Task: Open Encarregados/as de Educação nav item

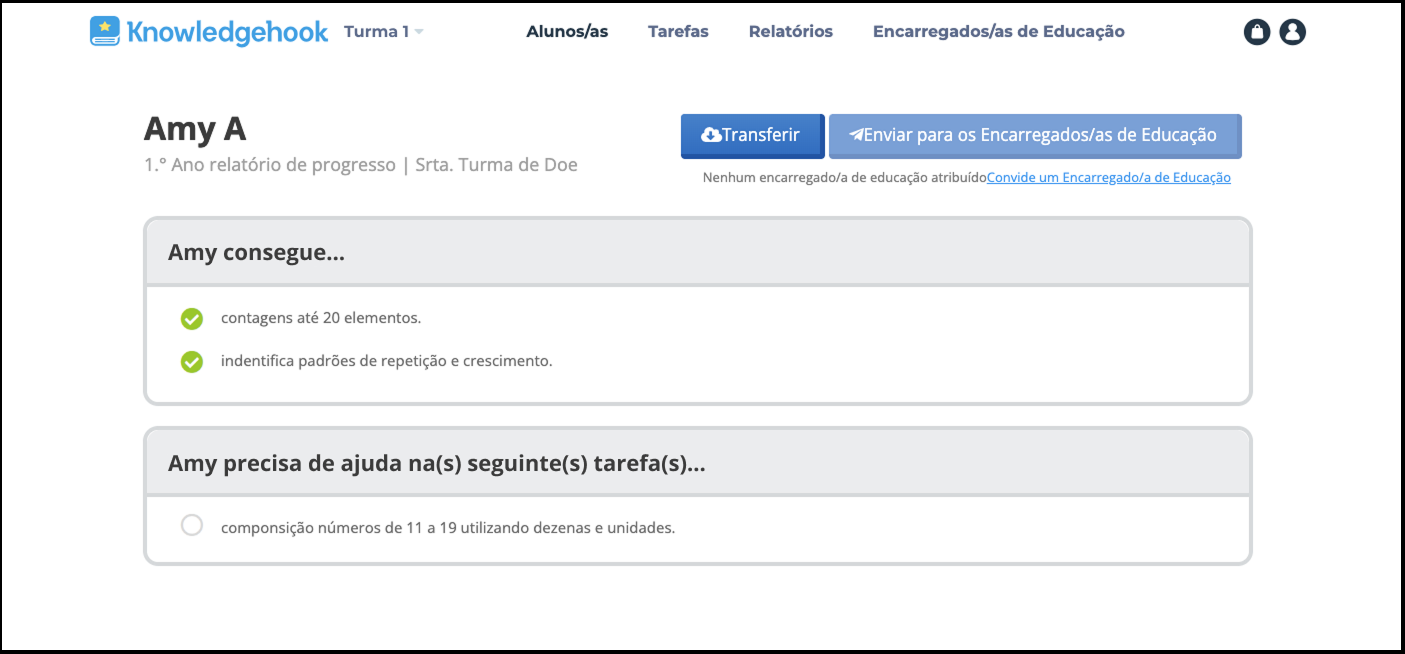Action: point(999,31)
